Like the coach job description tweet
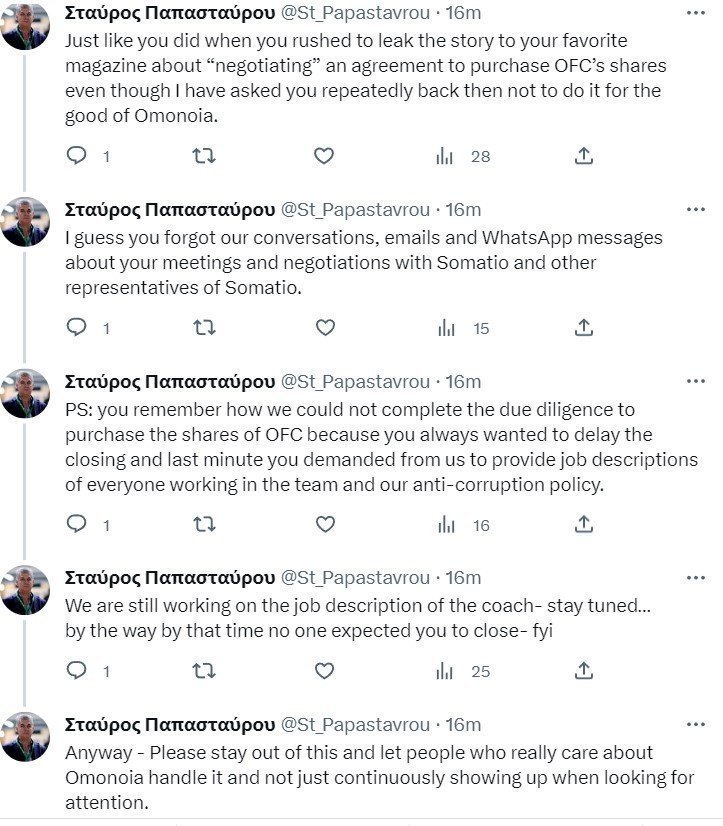The height and width of the screenshot is (826, 723). tap(324, 671)
